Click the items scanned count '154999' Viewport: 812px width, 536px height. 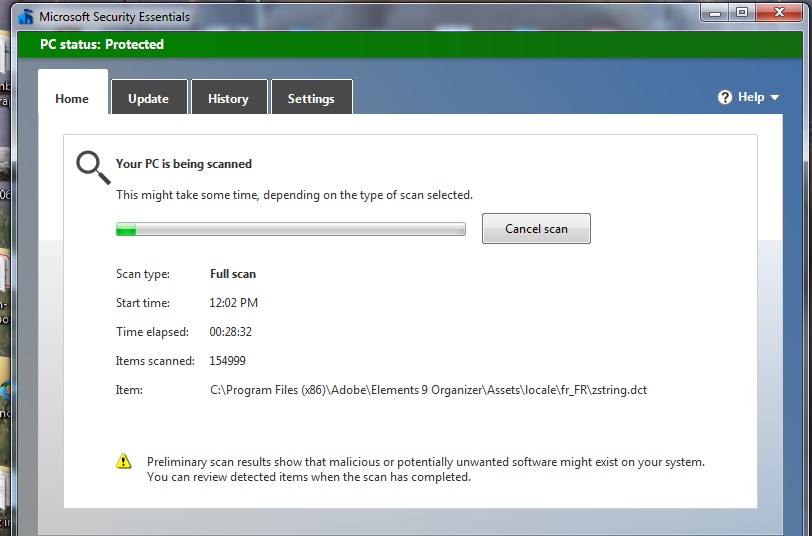click(x=227, y=361)
